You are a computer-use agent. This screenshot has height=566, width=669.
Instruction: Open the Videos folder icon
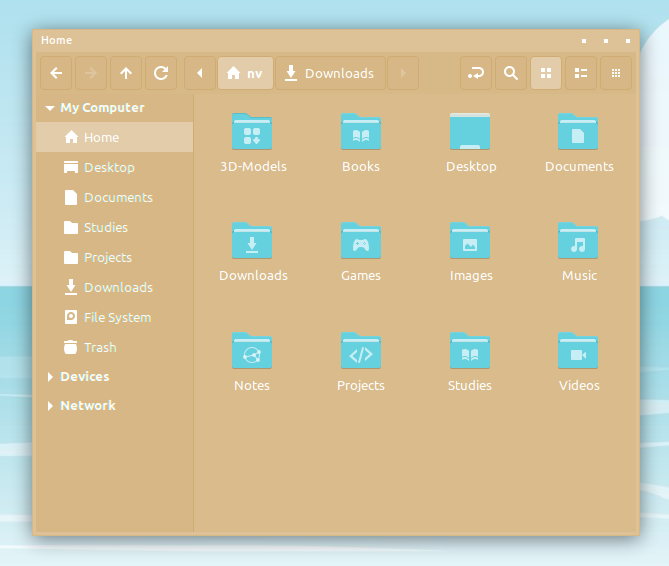[578, 352]
